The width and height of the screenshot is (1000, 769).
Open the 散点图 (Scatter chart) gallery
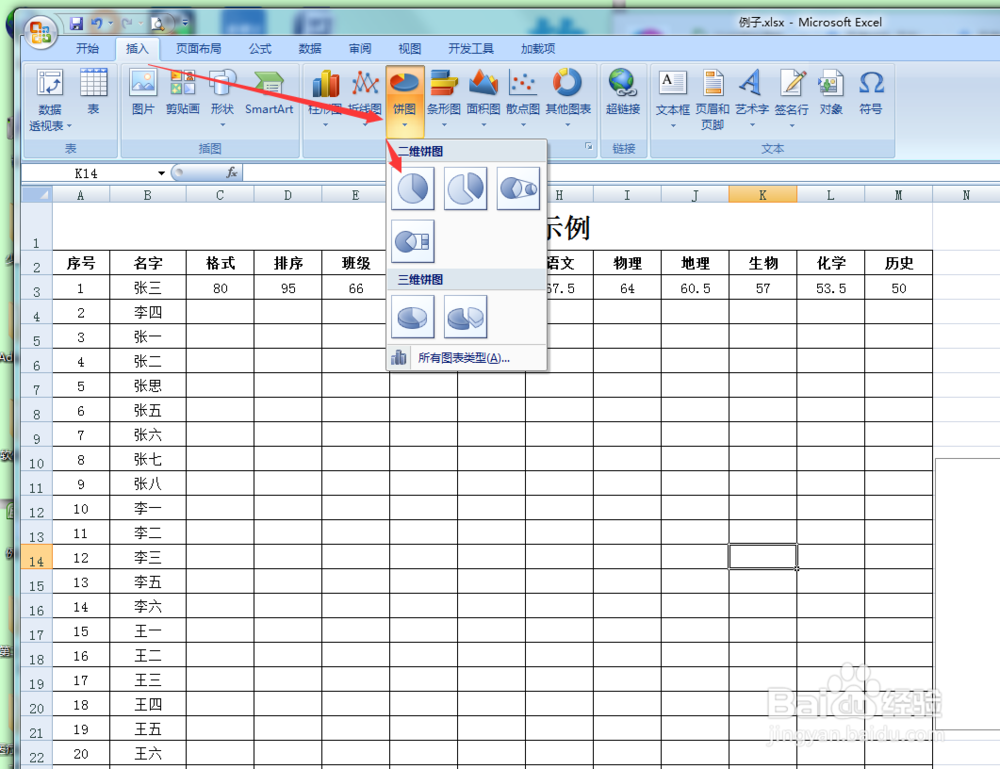[522, 93]
